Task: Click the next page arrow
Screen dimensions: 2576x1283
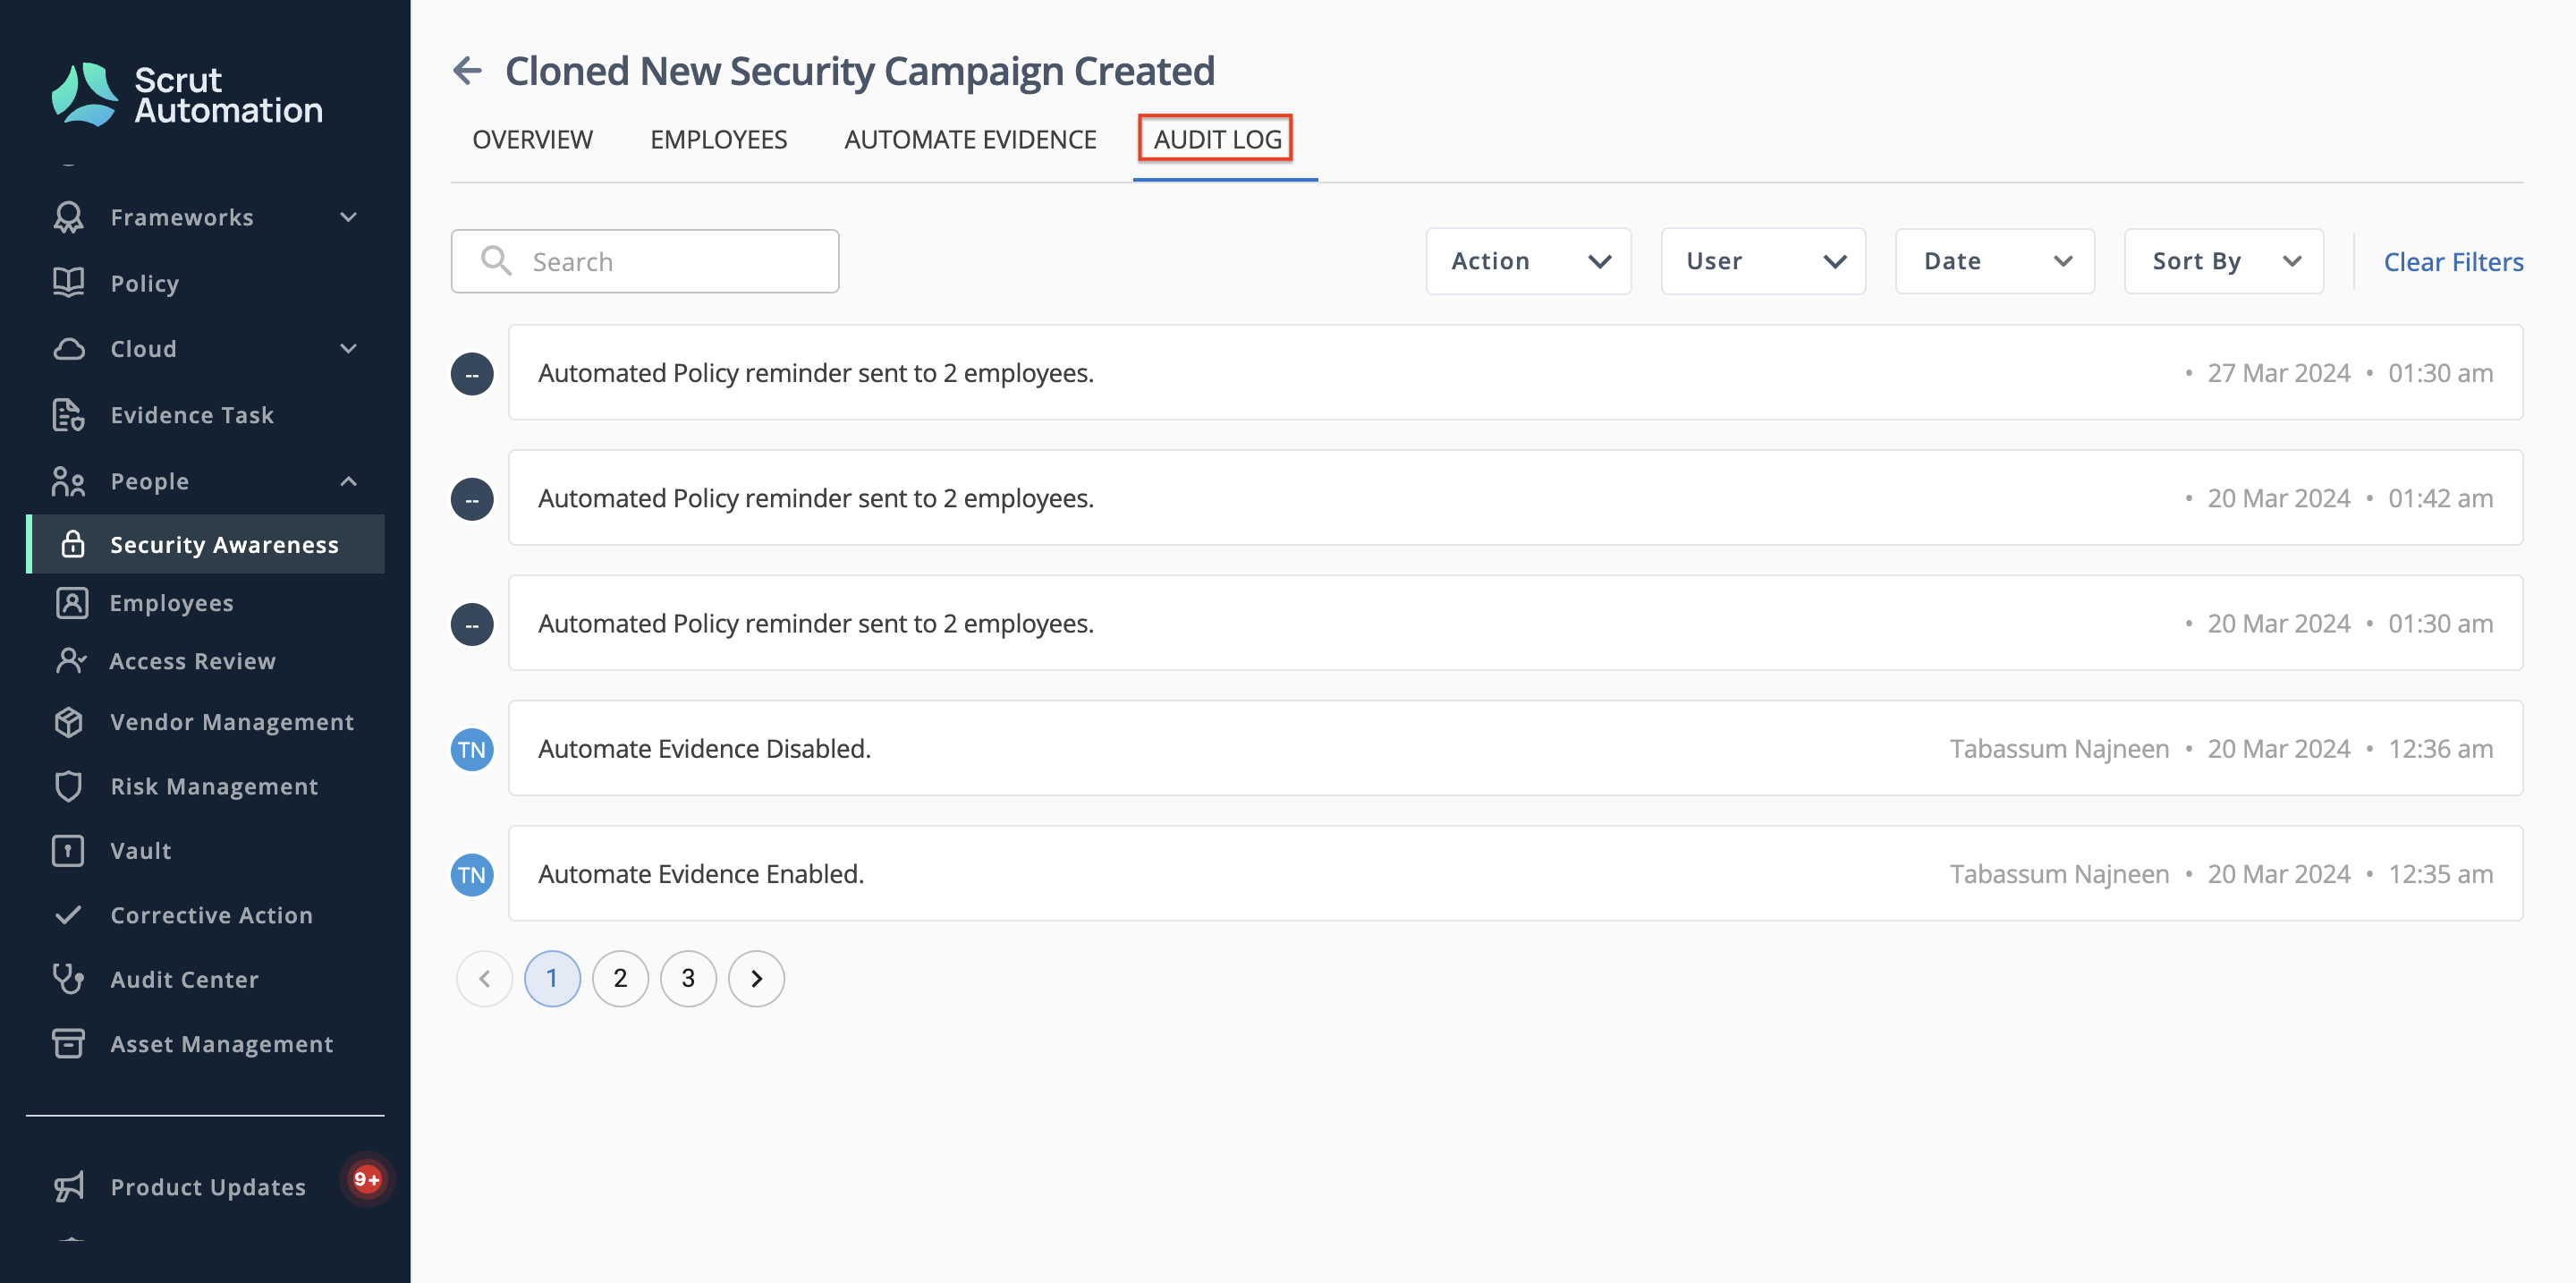Action: pos(756,978)
